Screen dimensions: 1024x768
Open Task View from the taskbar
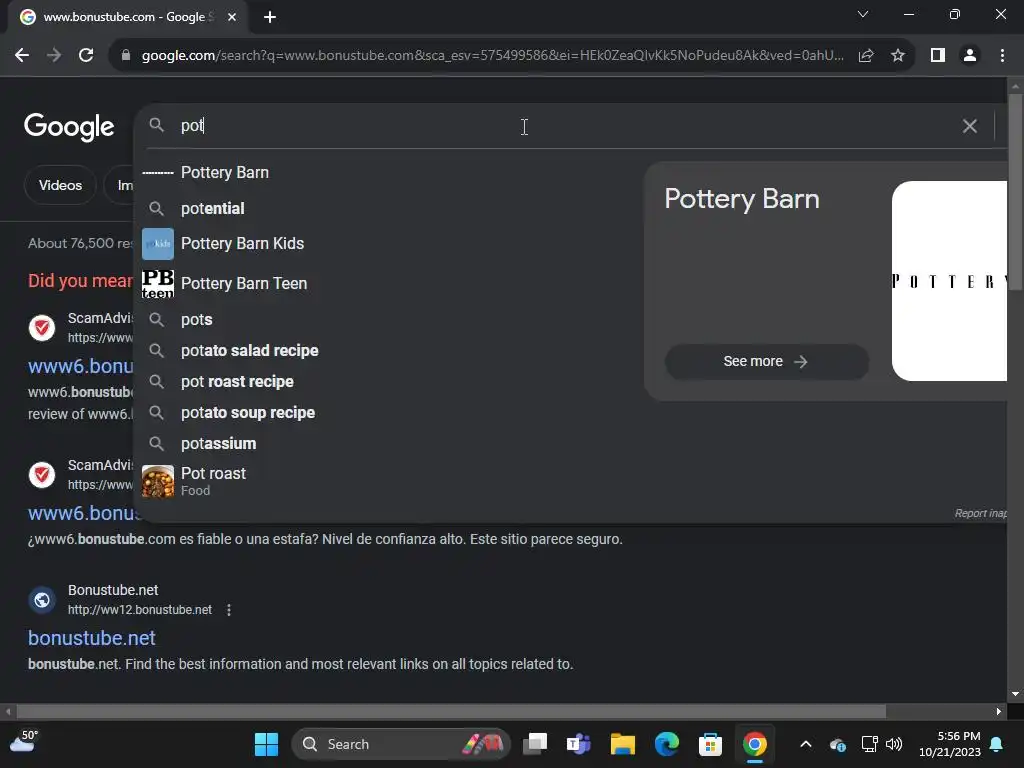(535, 744)
